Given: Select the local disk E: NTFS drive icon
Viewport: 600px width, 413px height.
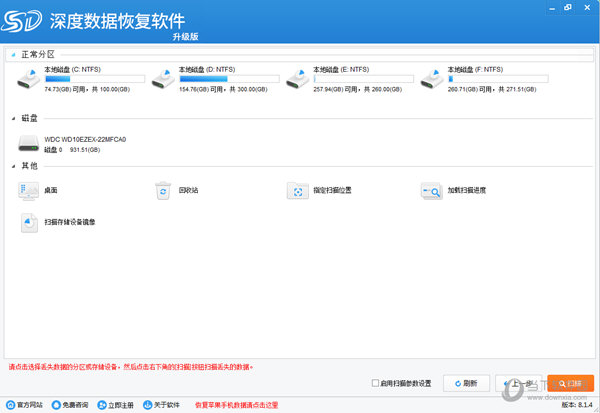Looking at the screenshot, I should pyautogui.click(x=298, y=78).
